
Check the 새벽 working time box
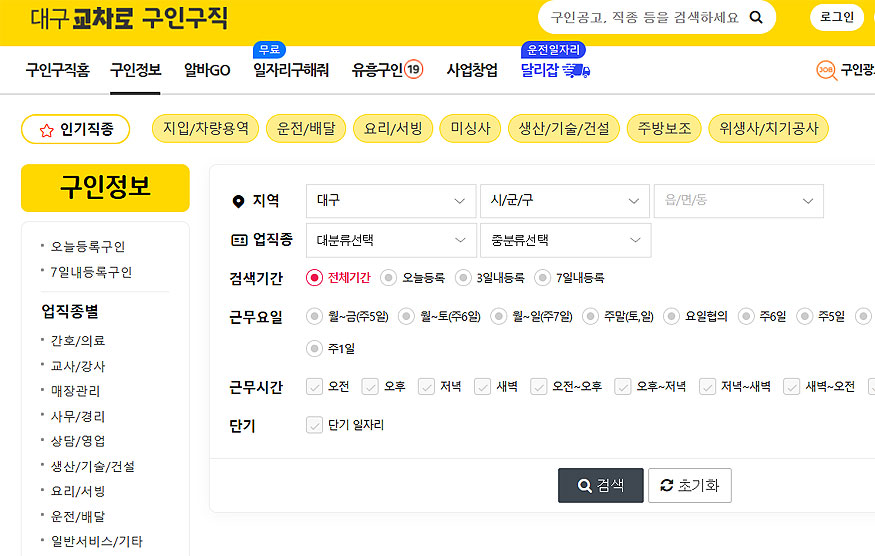(x=482, y=386)
